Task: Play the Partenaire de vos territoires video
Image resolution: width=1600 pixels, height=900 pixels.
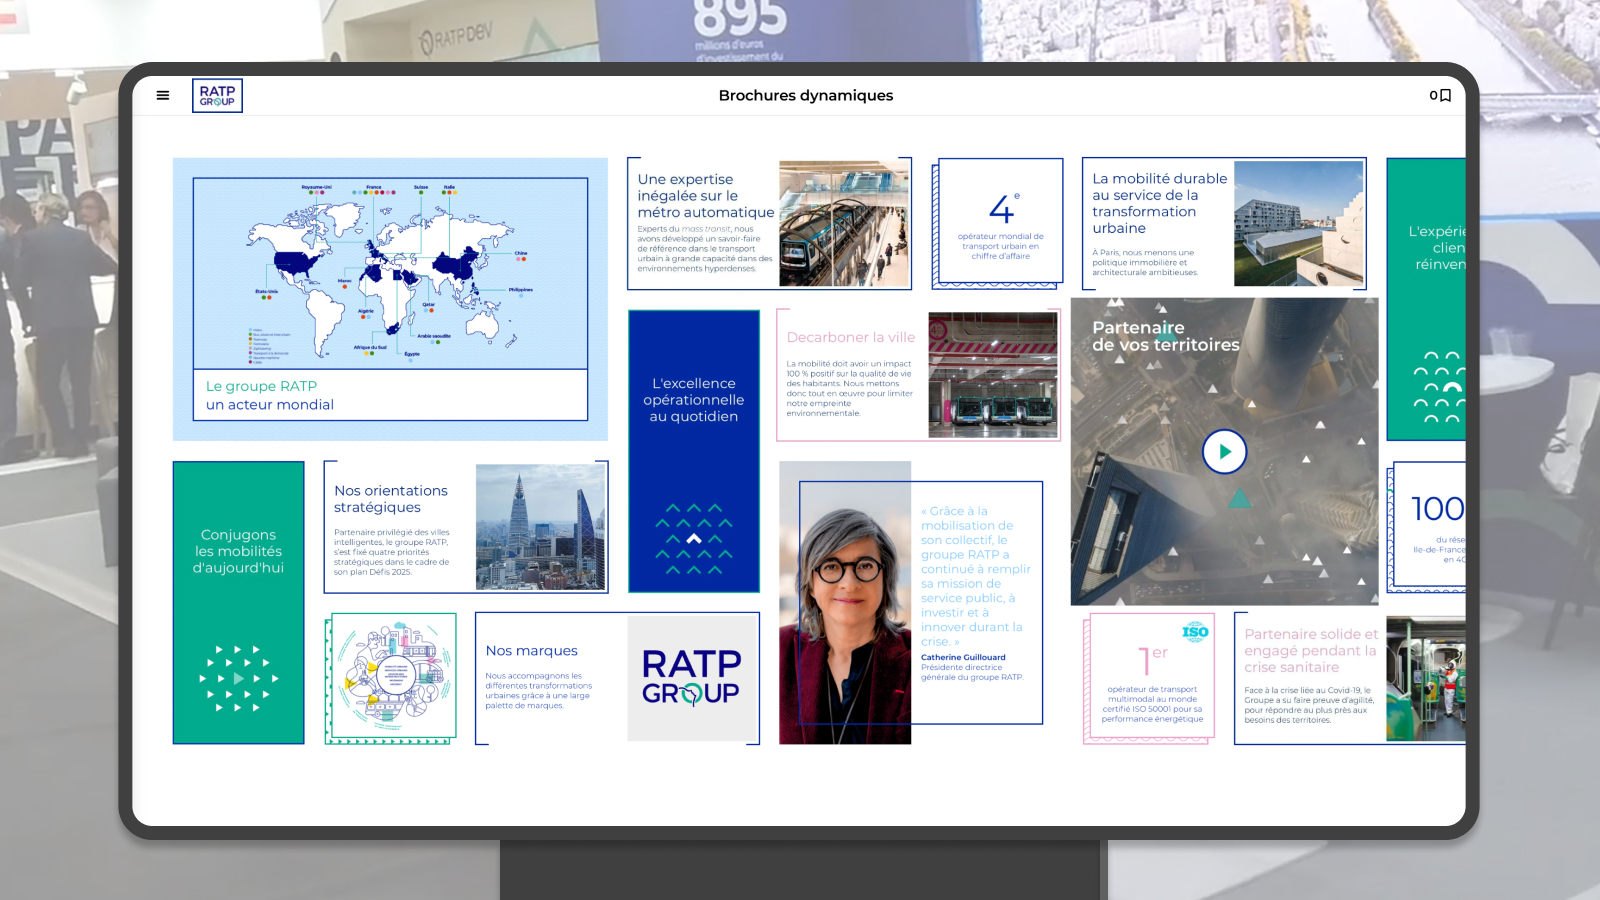Action: click(x=1224, y=452)
